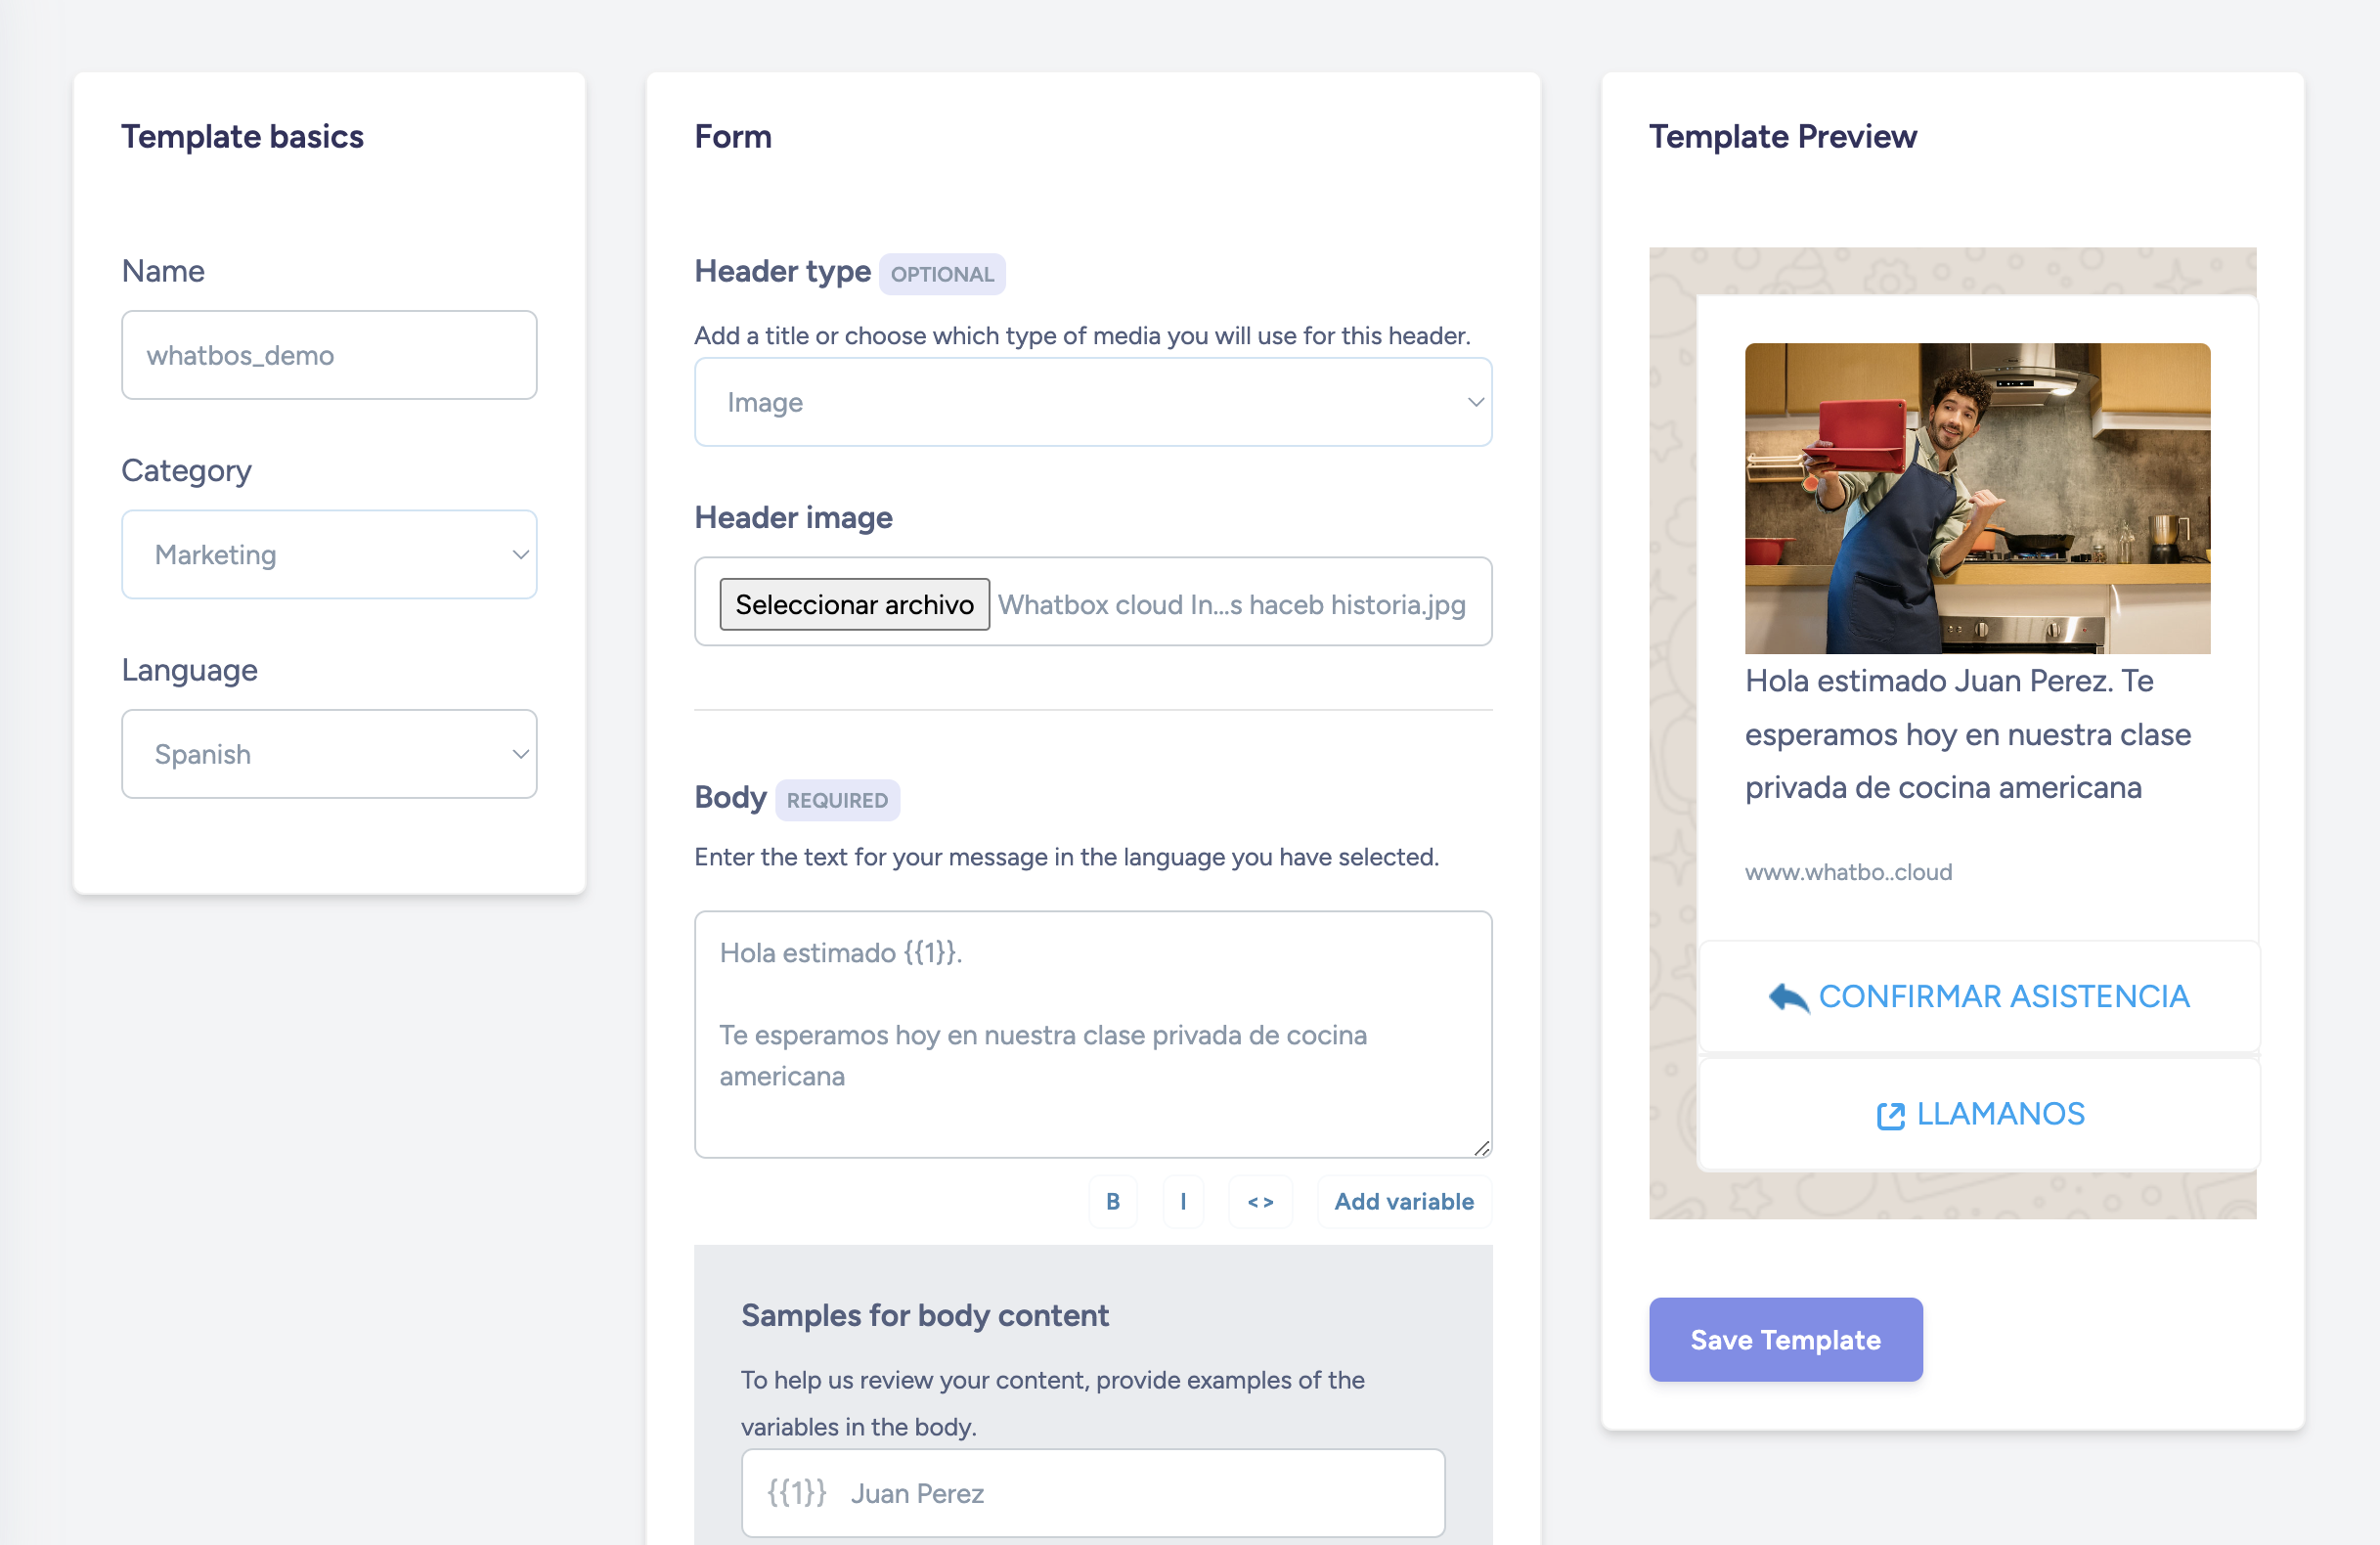The image size is (2380, 1545).
Task: Select the Marketing category tab
Action: (x=330, y=554)
